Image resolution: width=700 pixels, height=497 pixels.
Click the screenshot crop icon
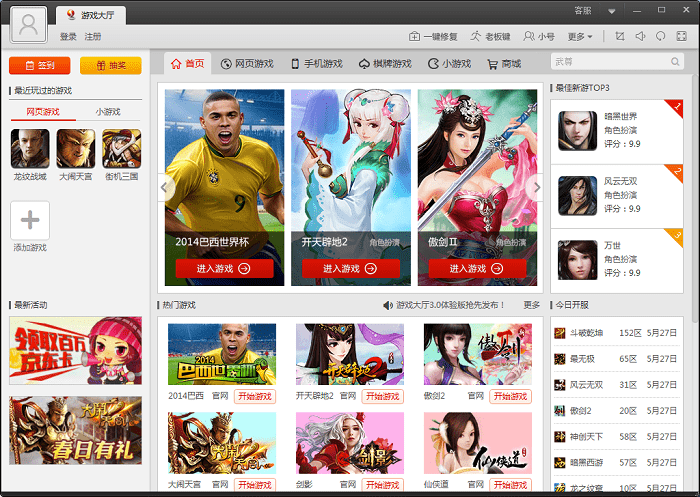coord(620,36)
